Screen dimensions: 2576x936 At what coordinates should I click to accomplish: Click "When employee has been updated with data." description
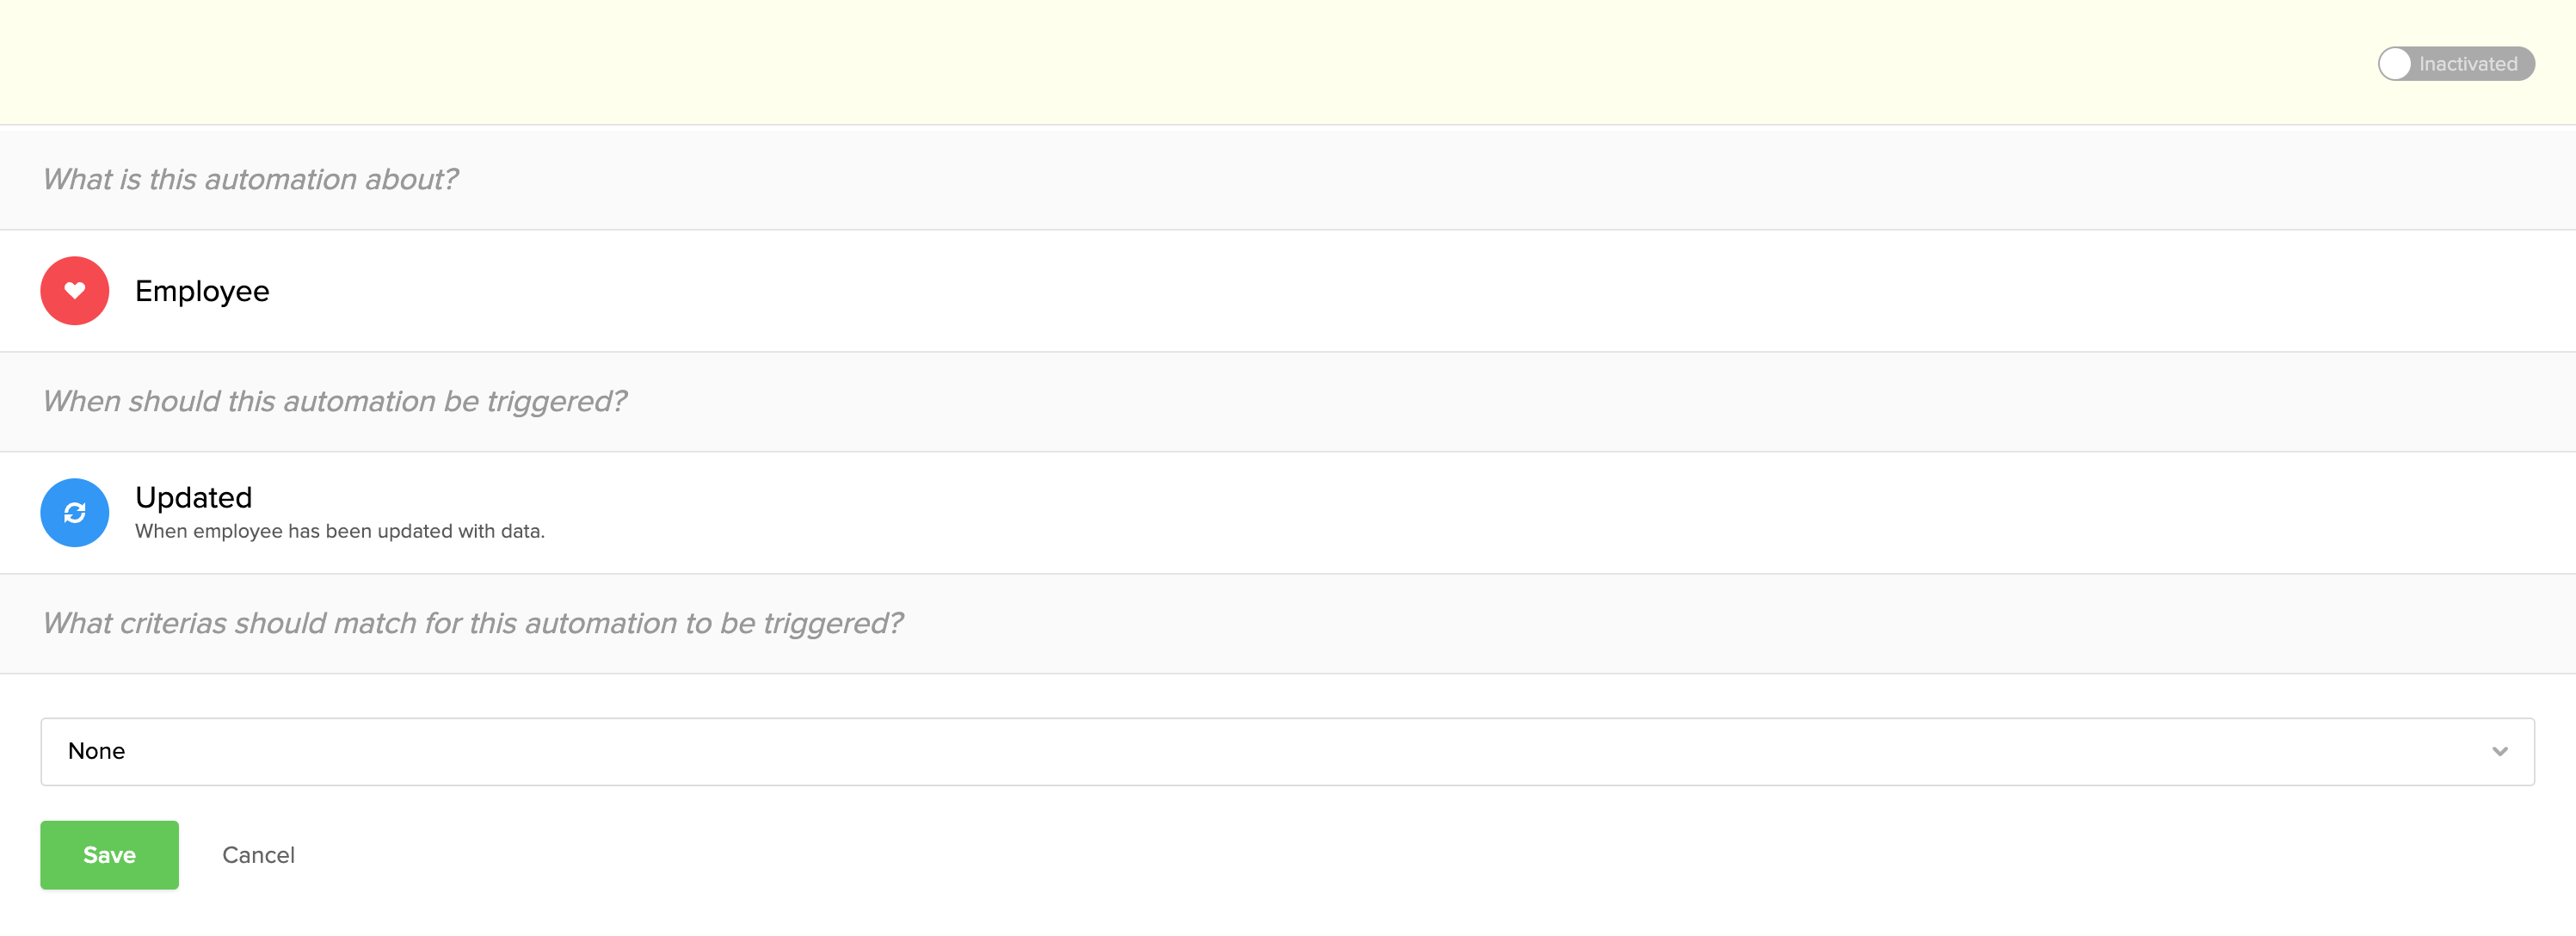[x=340, y=532]
